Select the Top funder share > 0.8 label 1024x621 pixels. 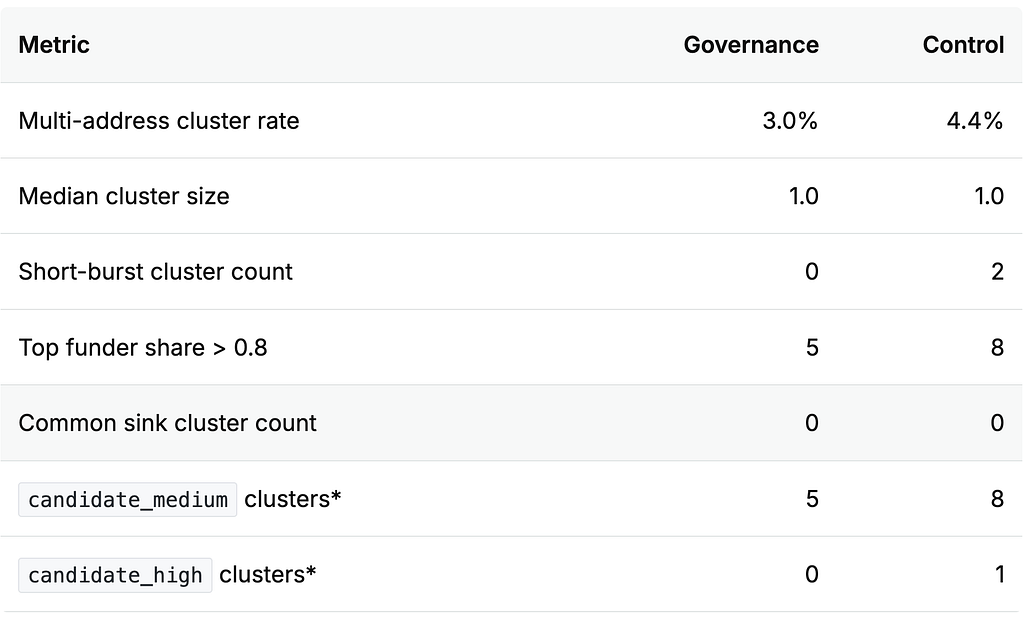click(143, 348)
